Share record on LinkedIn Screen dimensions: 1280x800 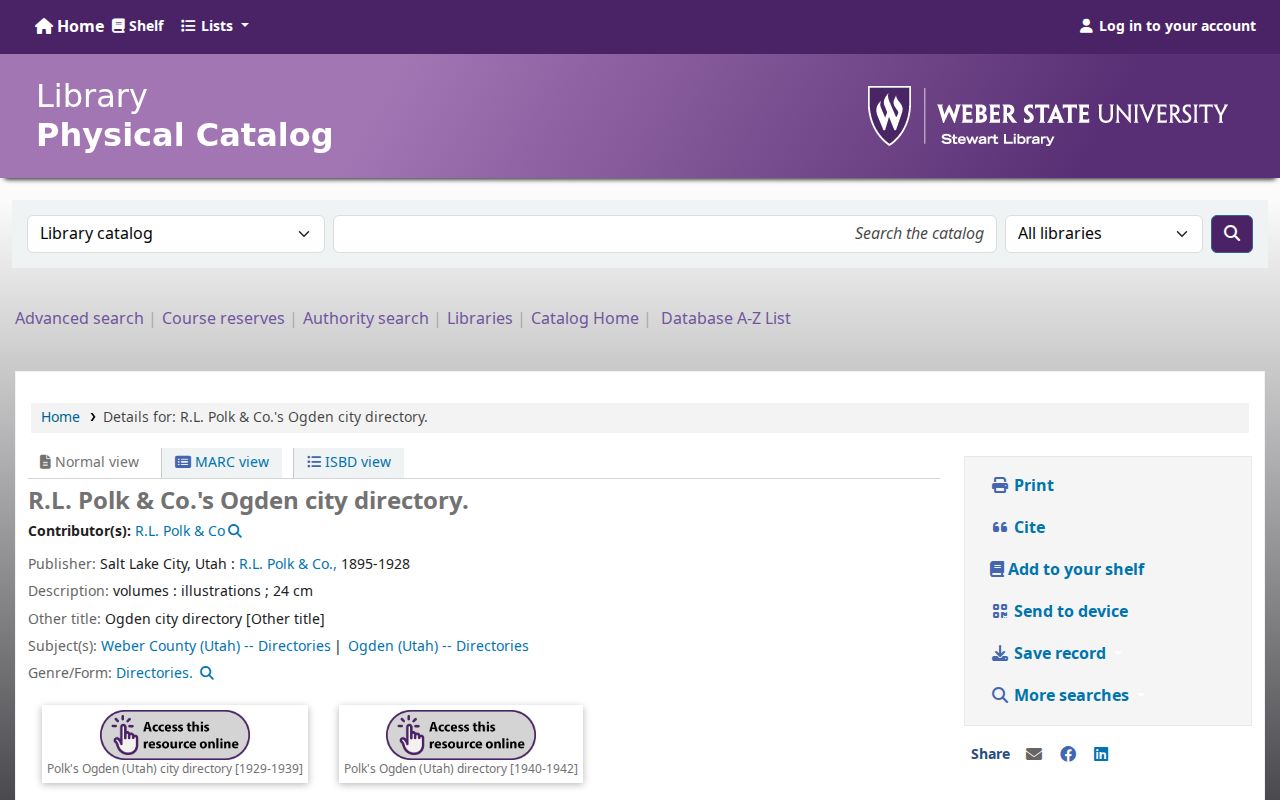click(1101, 754)
